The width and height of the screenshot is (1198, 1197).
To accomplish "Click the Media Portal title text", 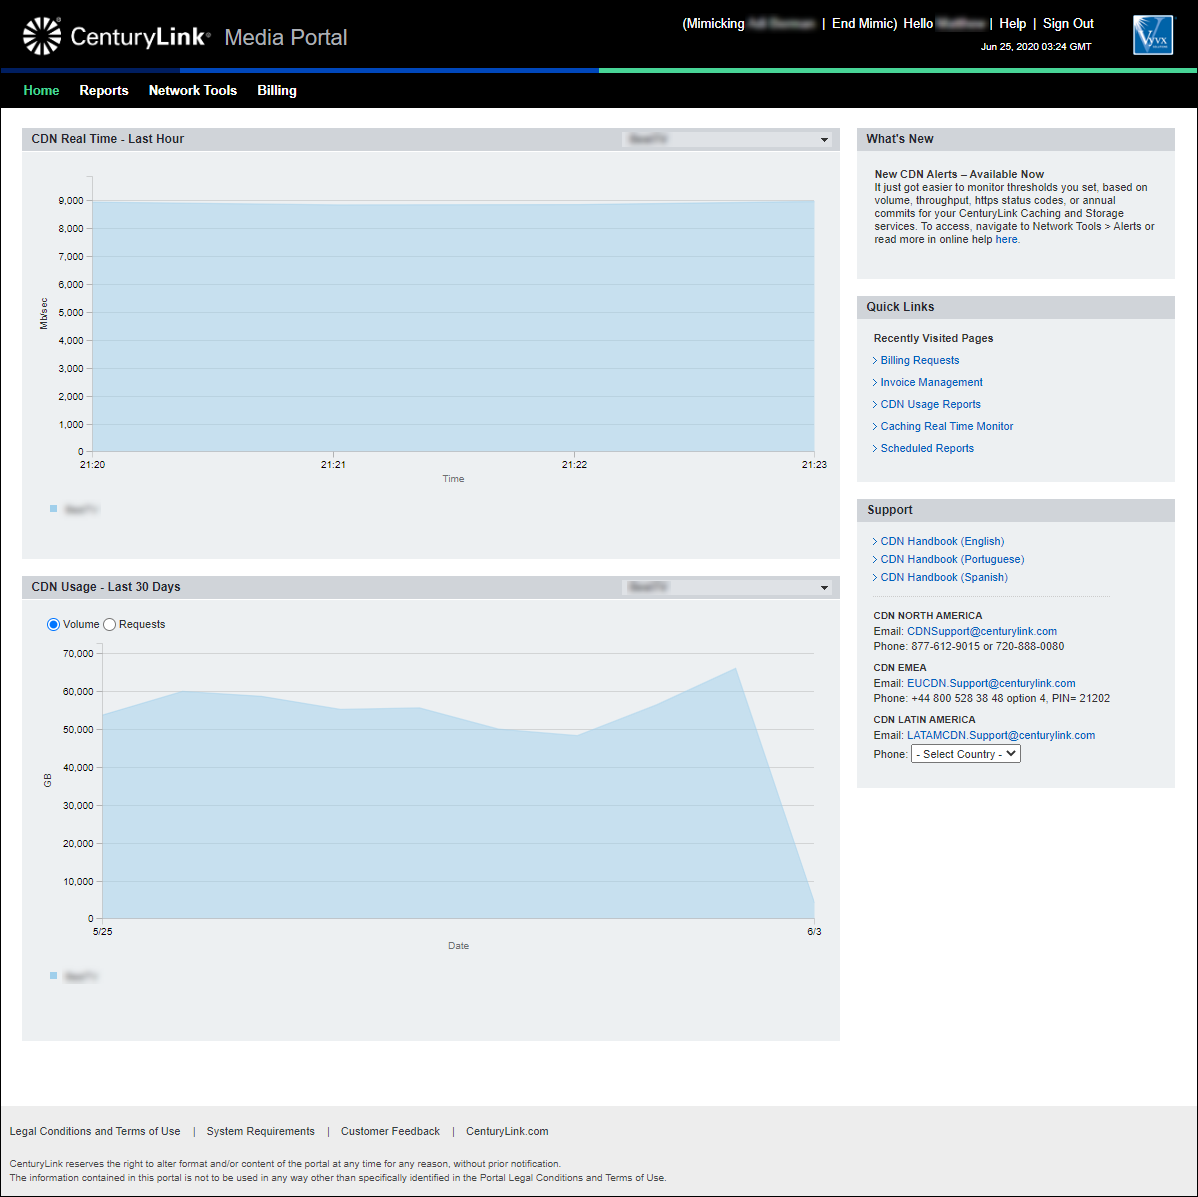I will tap(286, 37).
